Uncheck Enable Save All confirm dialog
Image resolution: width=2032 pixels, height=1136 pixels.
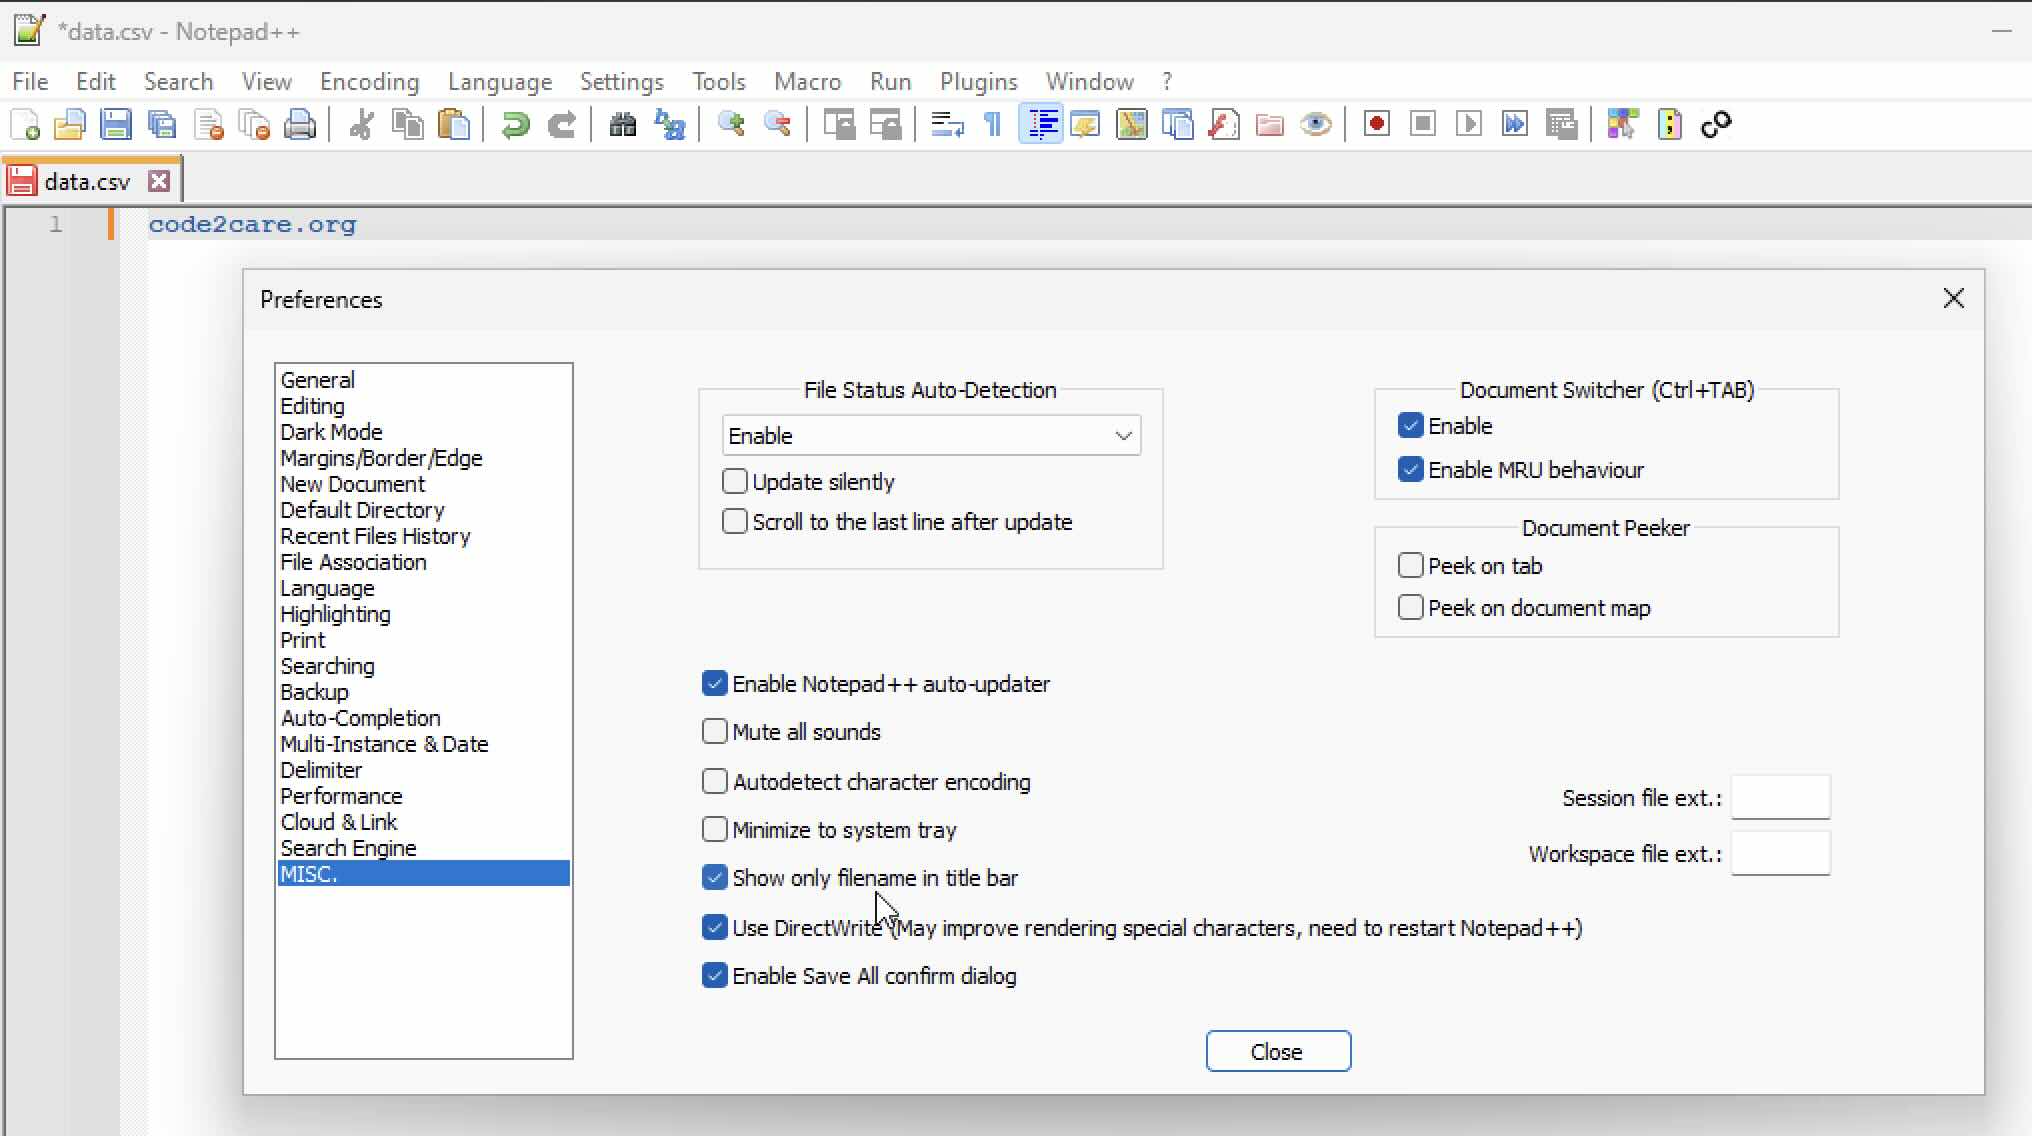coord(714,975)
